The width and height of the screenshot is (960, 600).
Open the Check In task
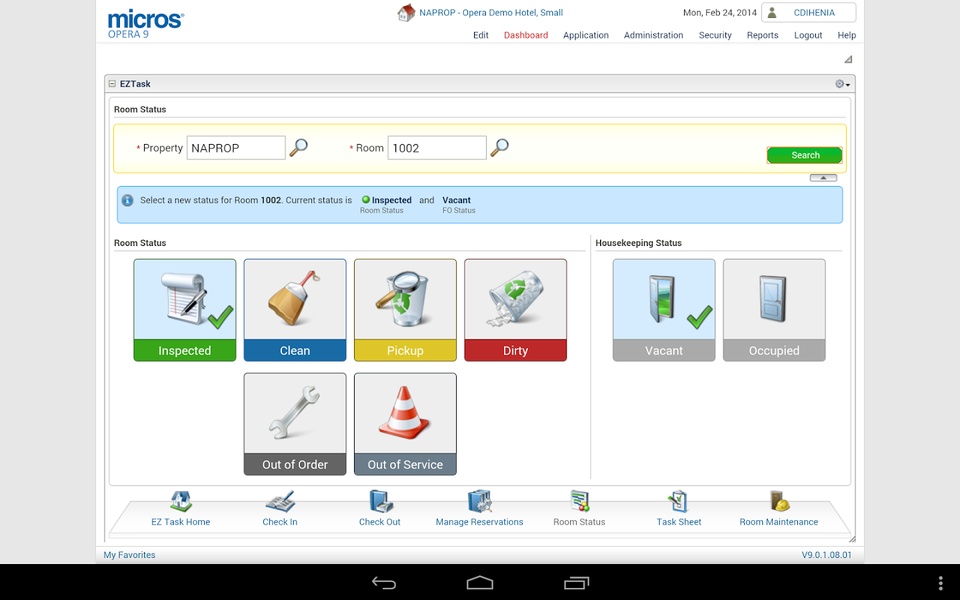pyautogui.click(x=280, y=508)
